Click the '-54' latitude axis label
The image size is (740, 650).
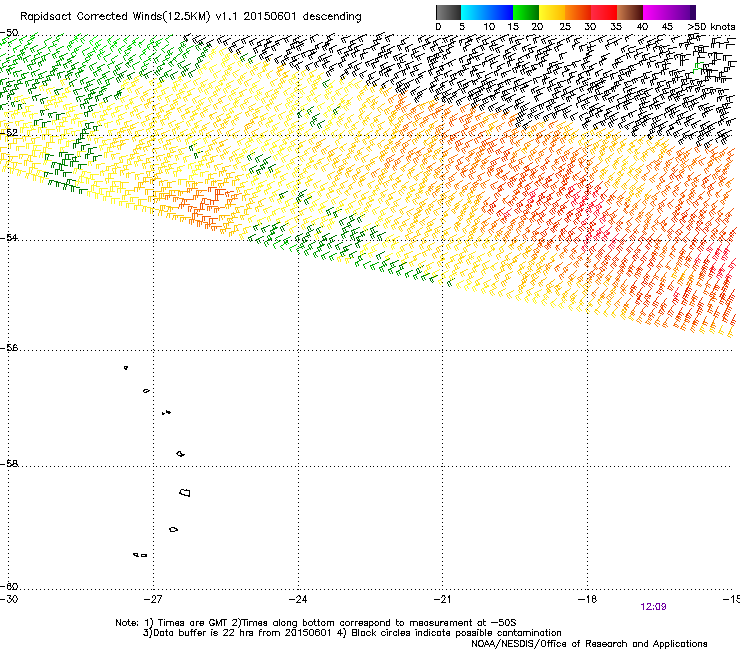(x=9, y=238)
